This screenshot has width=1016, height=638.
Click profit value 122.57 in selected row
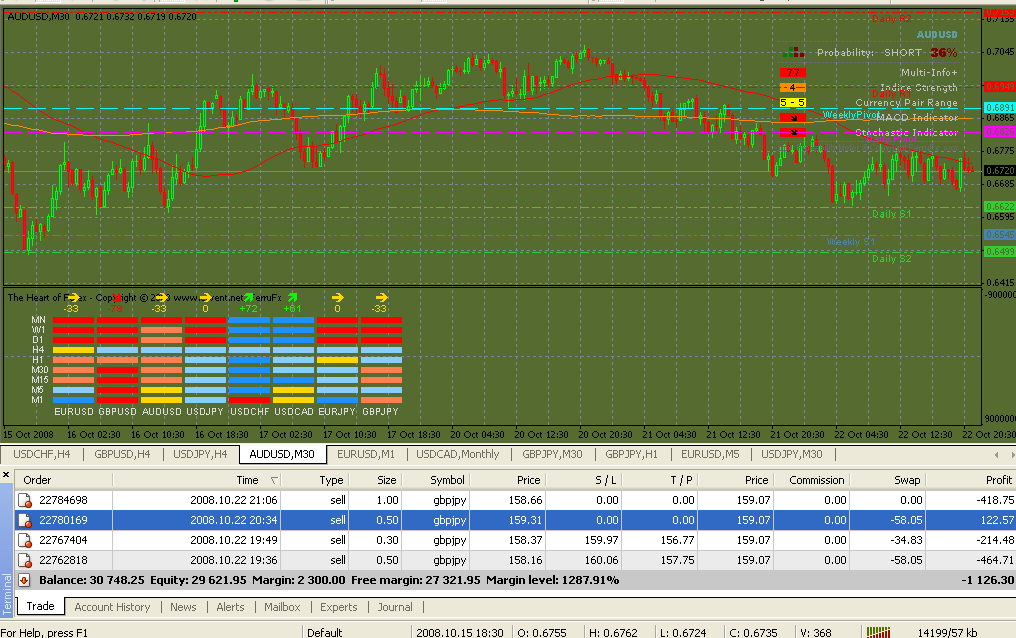997,520
